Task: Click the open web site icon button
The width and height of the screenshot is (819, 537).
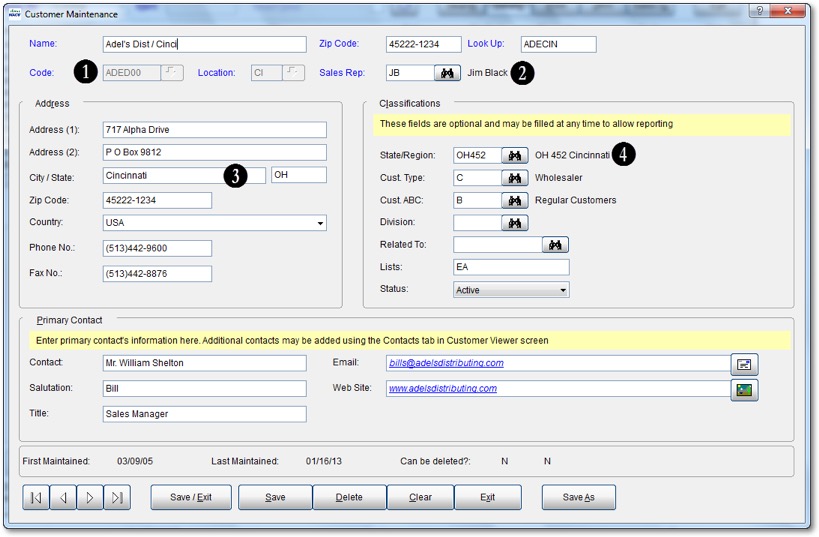Action: point(744,390)
